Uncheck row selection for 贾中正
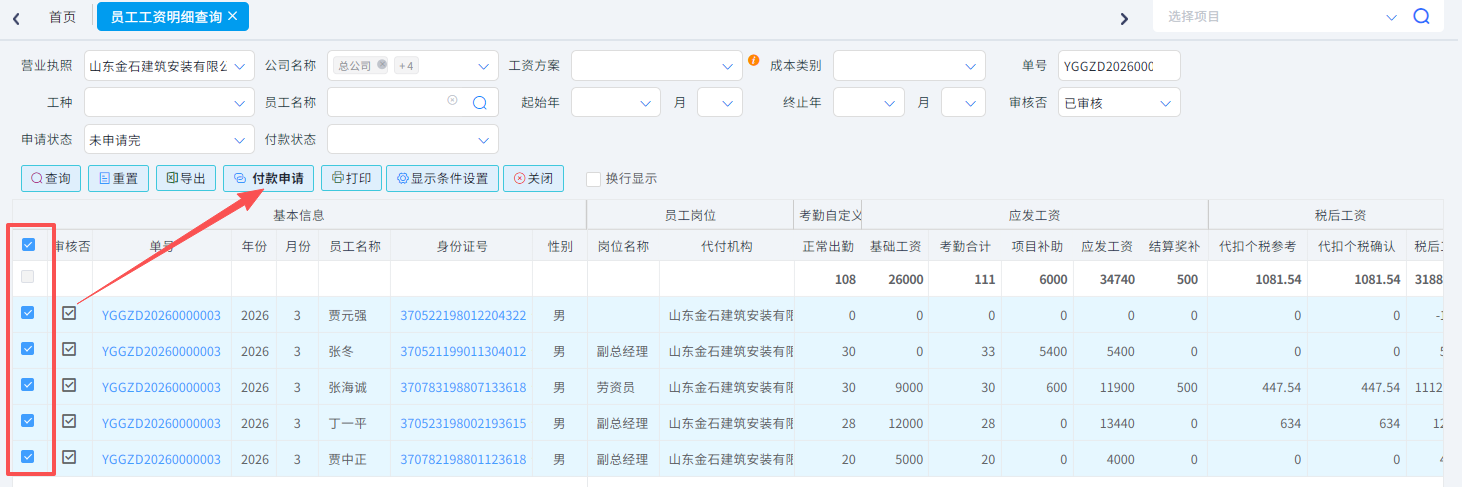 [x=28, y=457]
